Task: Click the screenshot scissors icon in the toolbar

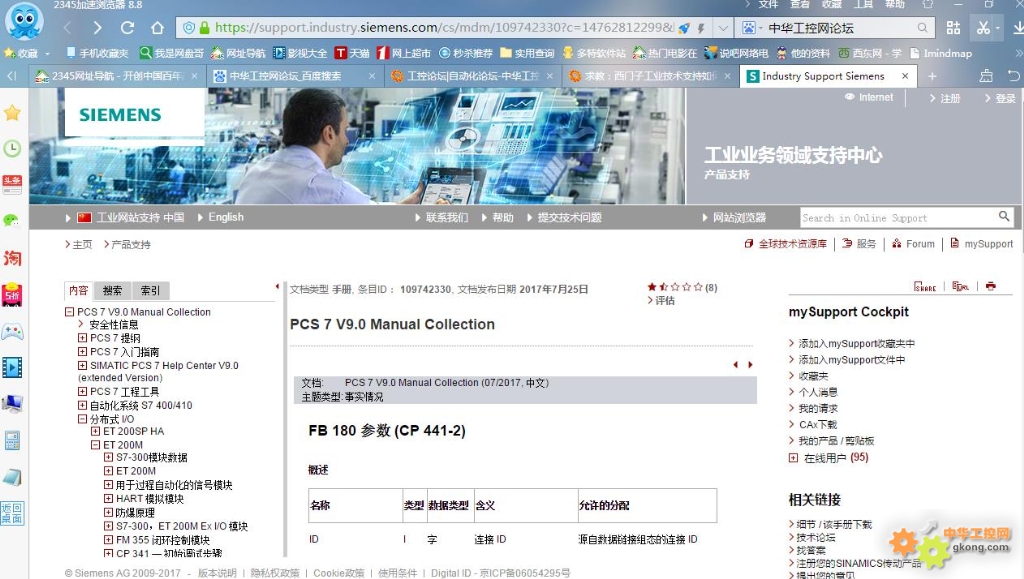Action: click(x=983, y=27)
